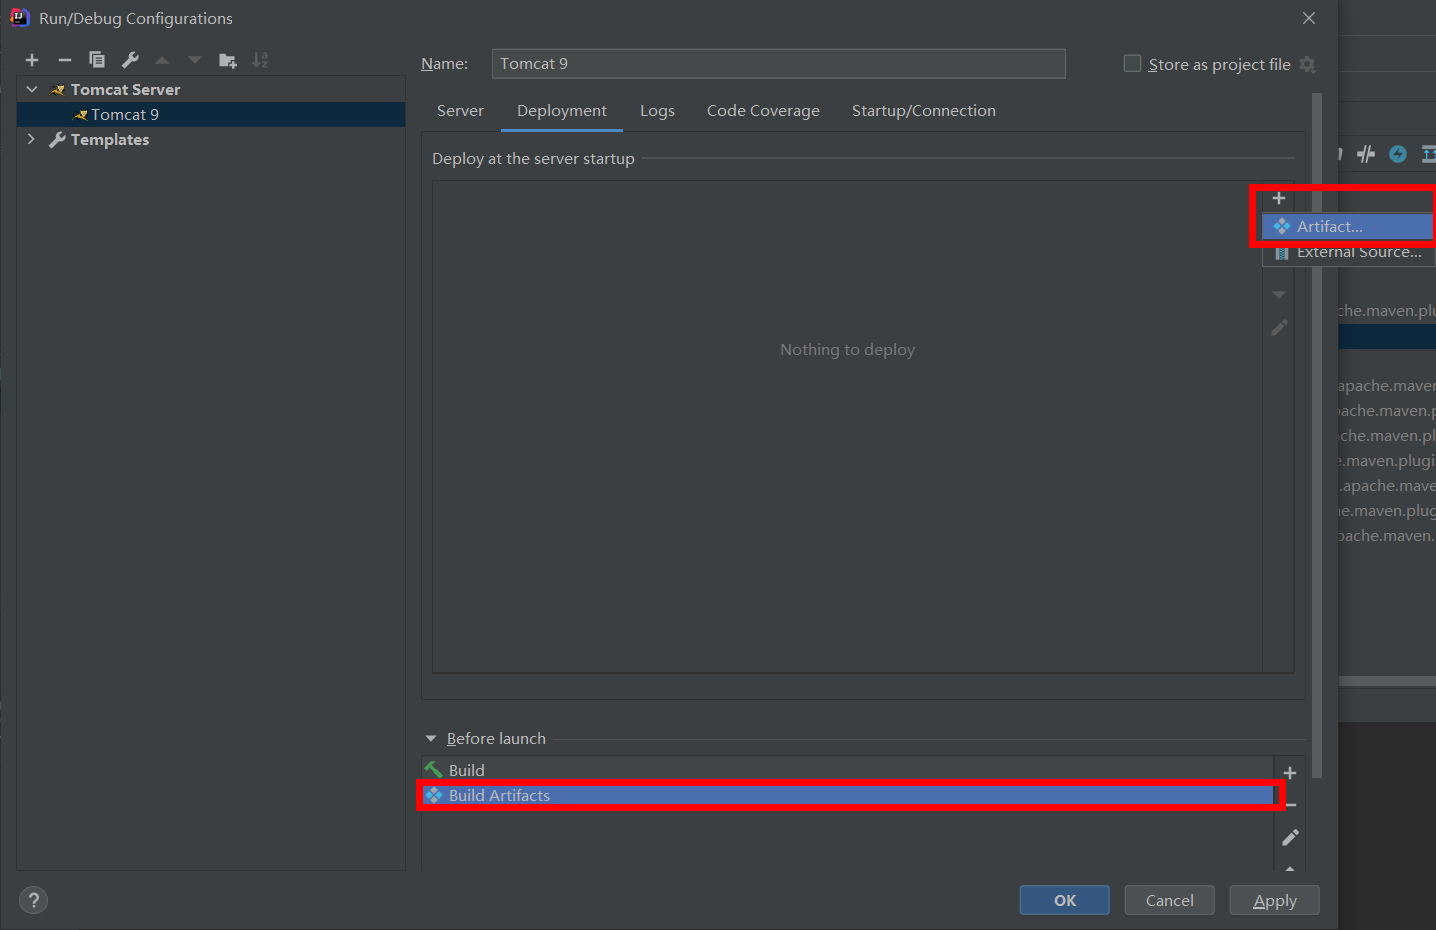Image resolution: width=1436 pixels, height=930 pixels.
Task: Remove selected configuration with minus icon
Action: coord(65,60)
